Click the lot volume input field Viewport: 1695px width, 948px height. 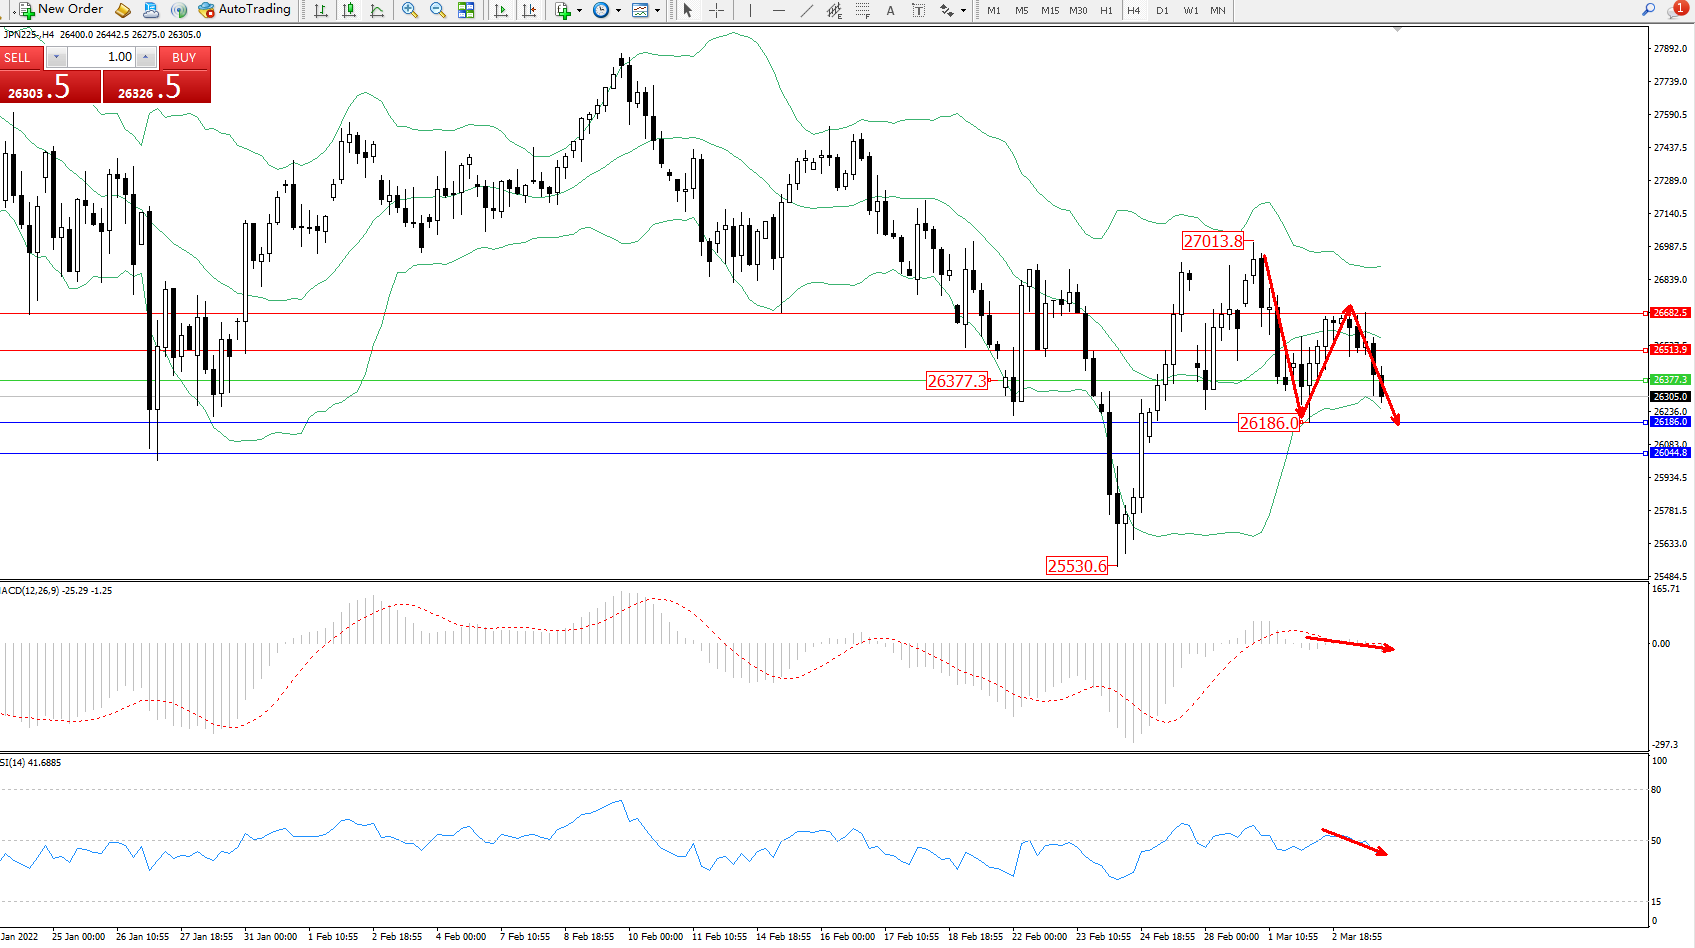[x=102, y=57]
